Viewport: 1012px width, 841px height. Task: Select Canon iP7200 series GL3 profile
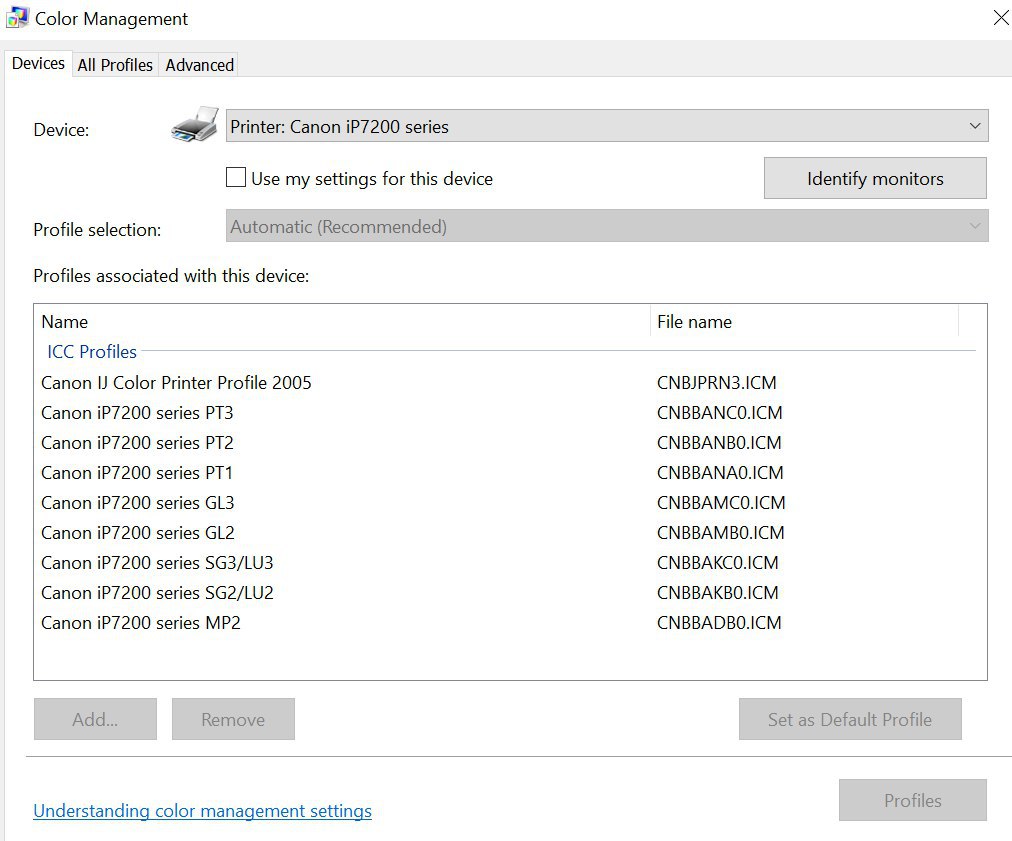[x=137, y=503]
